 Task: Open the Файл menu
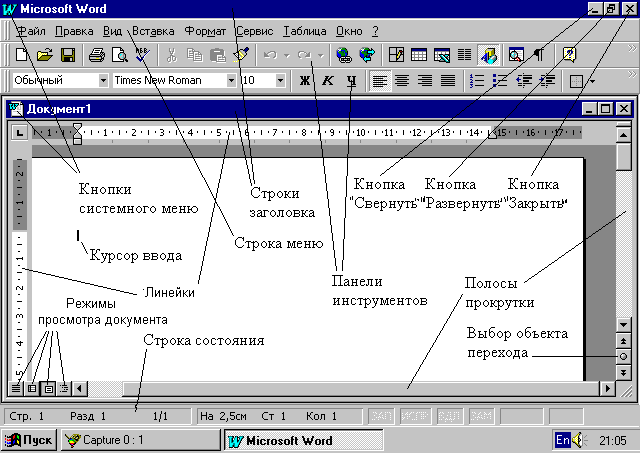click(x=31, y=31)
